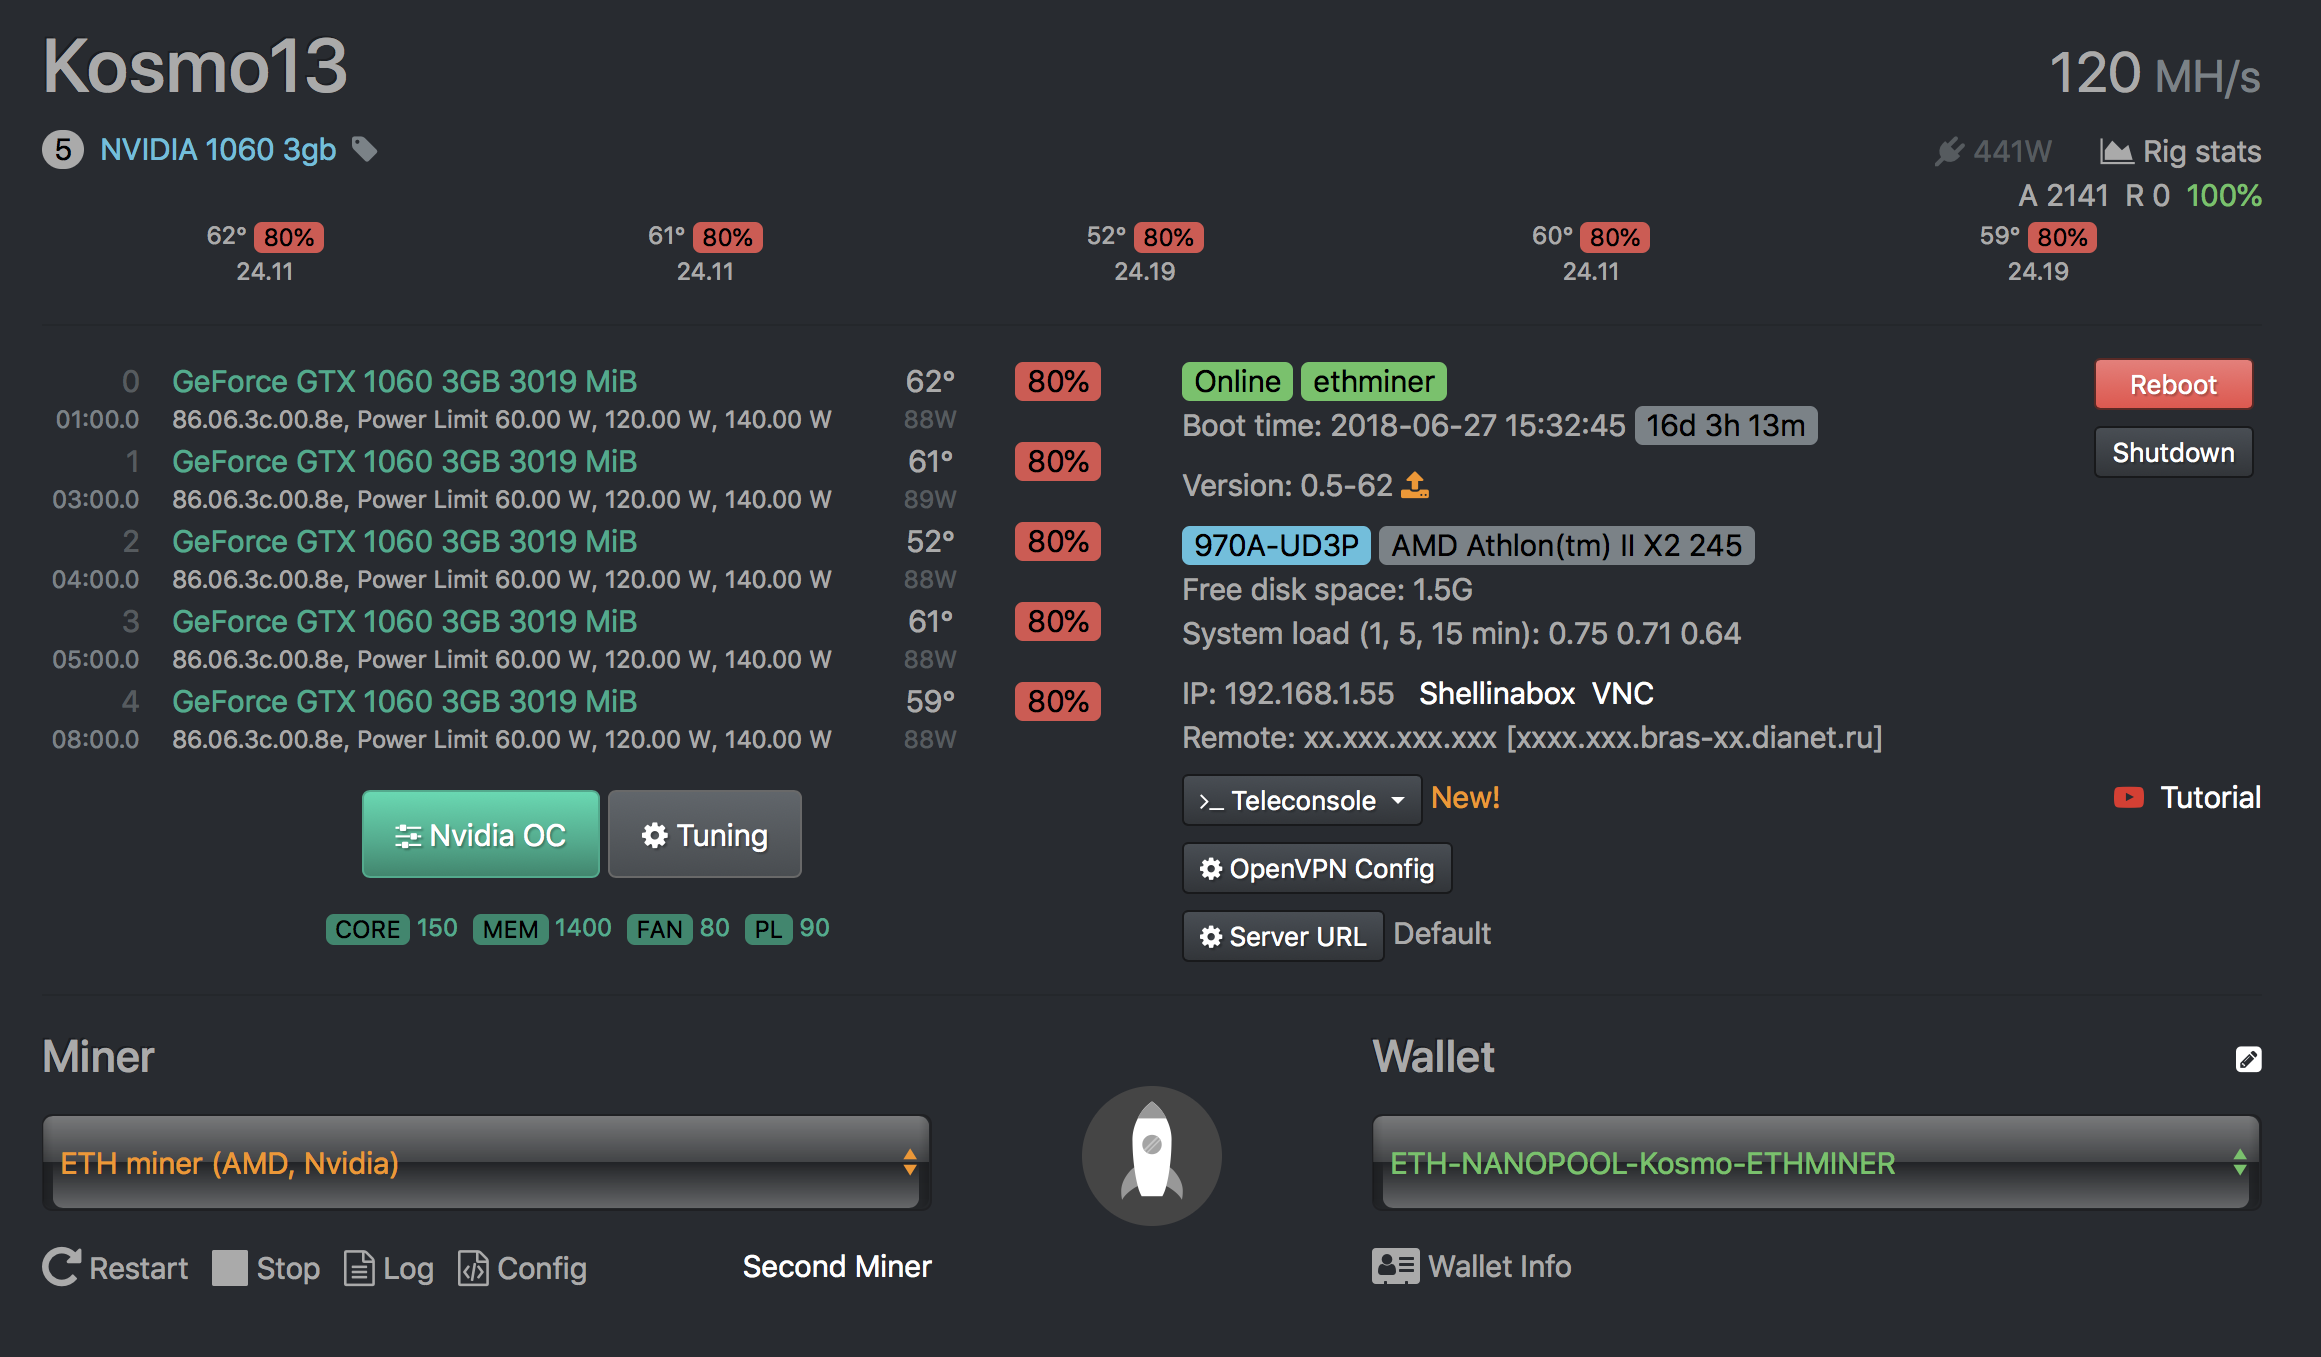2321x1357 pixels.
Task: Click the Wallet edit pencil icon
Action: tap(2248, 1059)
